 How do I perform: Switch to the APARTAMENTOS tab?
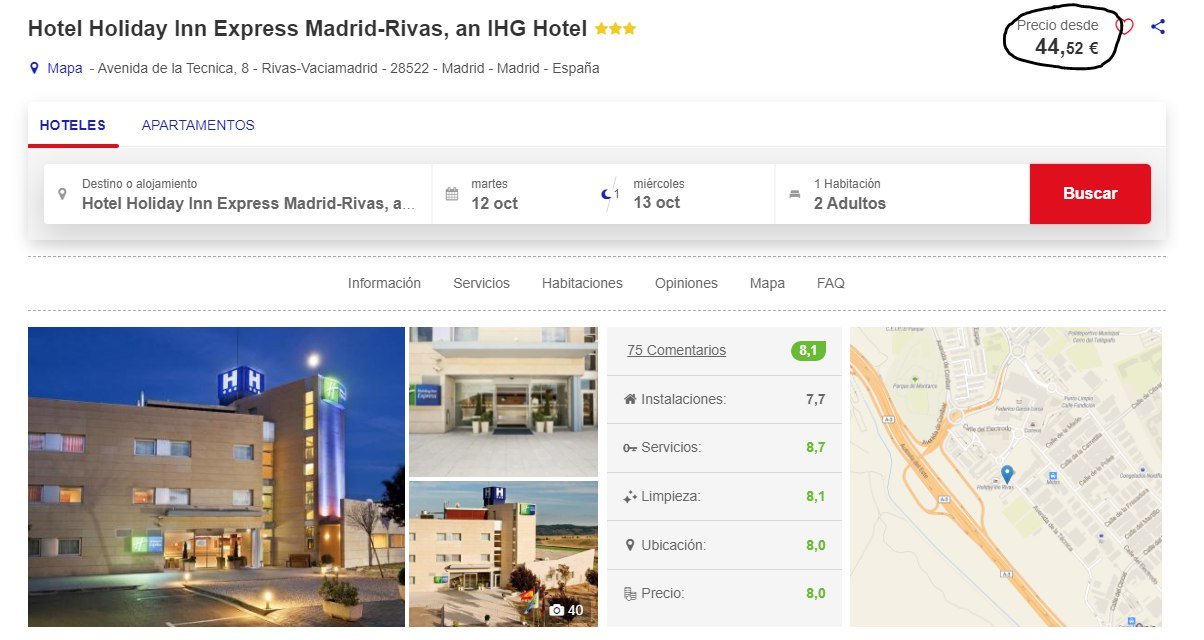pyautogui.click(x=198, y=125)
